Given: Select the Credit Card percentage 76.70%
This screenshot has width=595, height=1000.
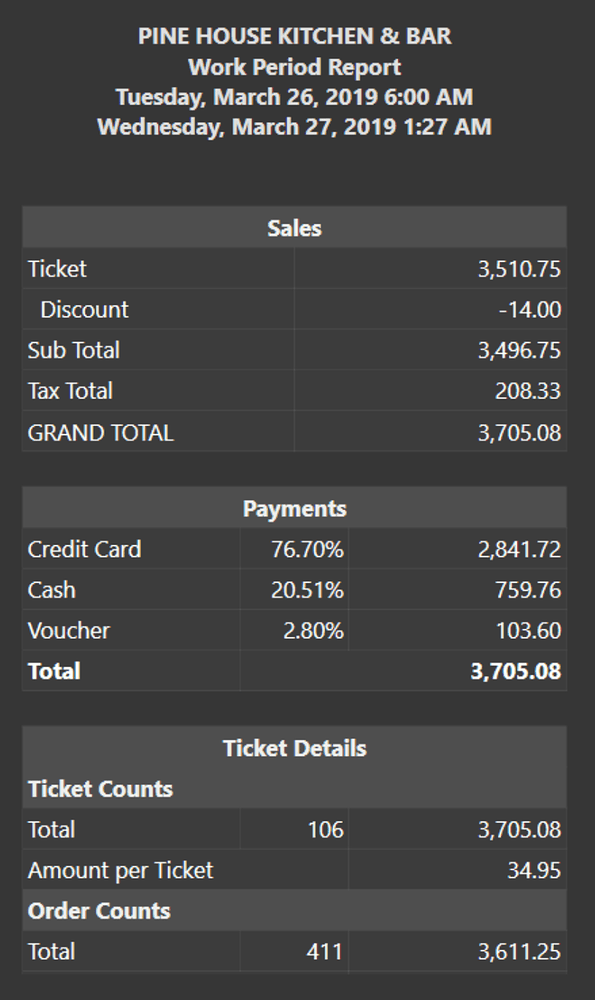Looking at the screenshot, I should [307, 549].
